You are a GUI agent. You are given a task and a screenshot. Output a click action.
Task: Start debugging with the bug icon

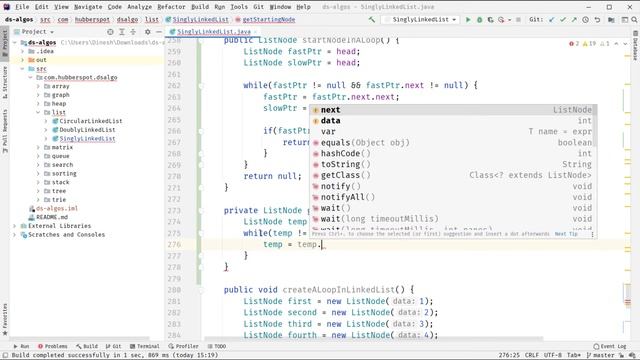(x=480, y=20)
